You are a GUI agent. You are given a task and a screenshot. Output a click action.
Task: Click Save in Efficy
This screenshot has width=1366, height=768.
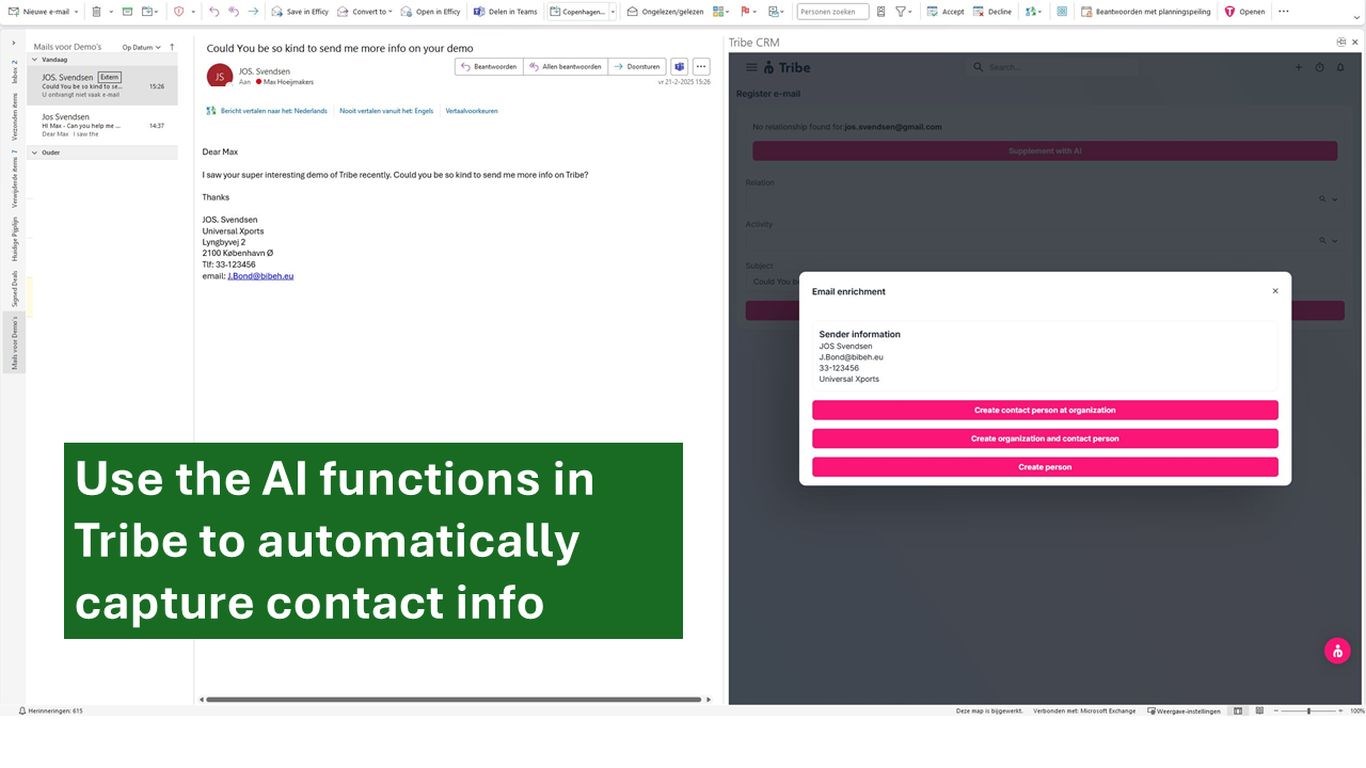(x=299, y=12)
